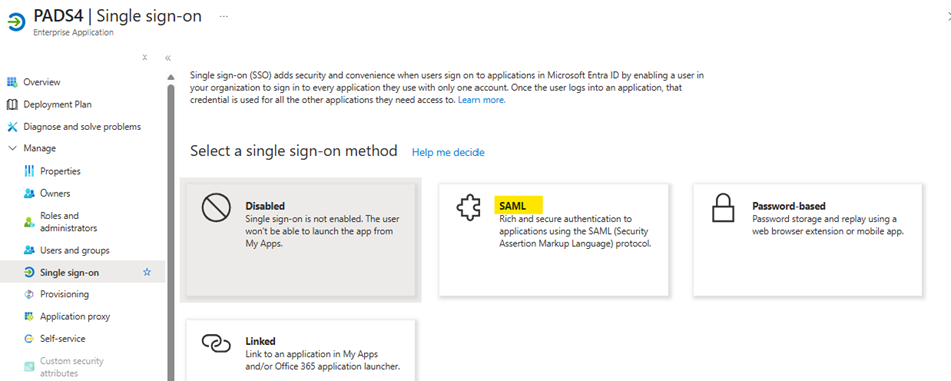The image size is (951, 381).
Task: Choose the Linked sign-on method card
Action: point(301,350)
